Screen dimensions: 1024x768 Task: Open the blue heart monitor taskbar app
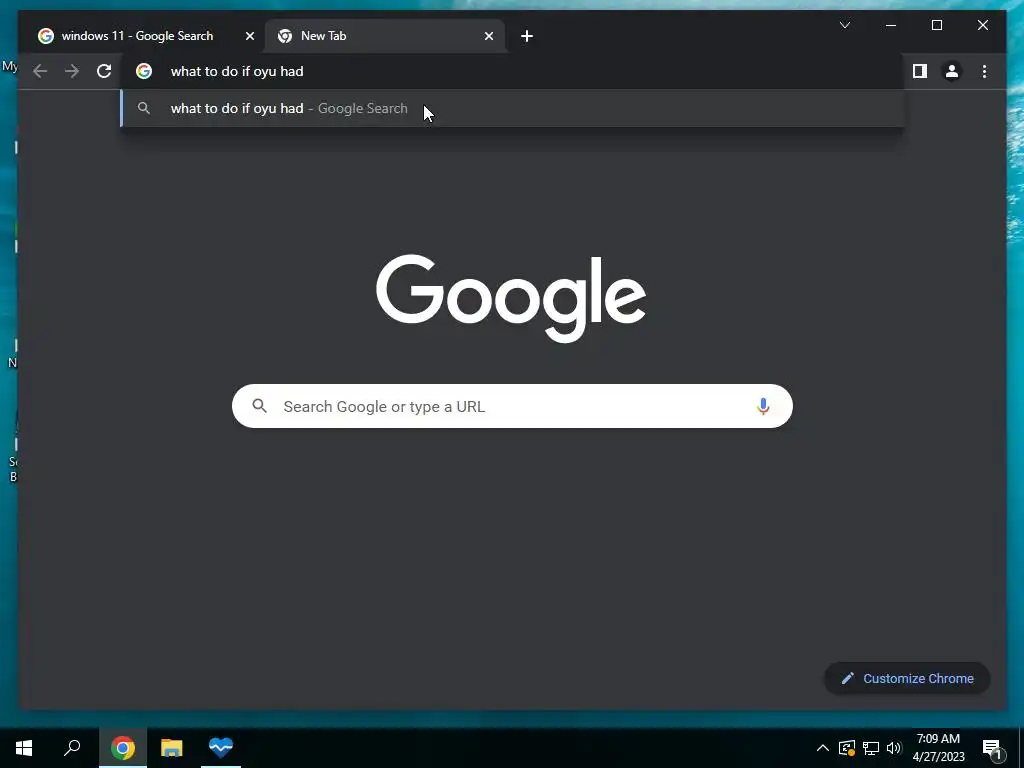(221, 748)
